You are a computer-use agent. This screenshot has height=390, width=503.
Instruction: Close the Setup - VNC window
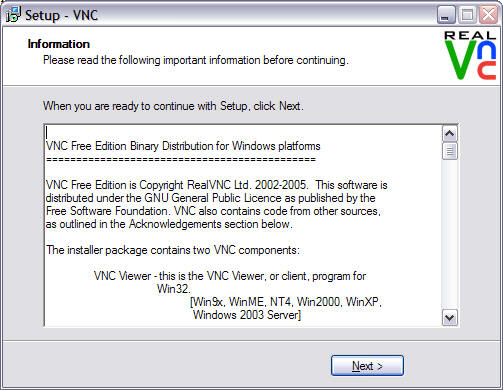pos(488,15)
